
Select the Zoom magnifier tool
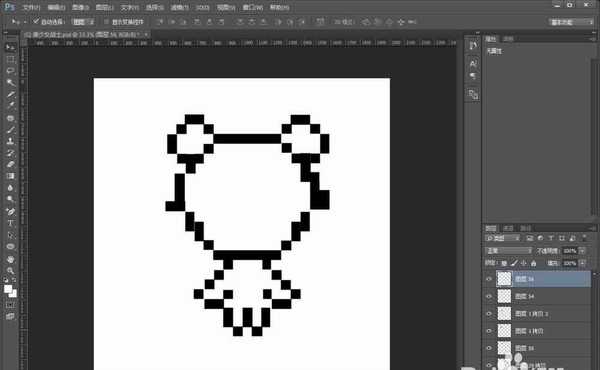point(11,271)
